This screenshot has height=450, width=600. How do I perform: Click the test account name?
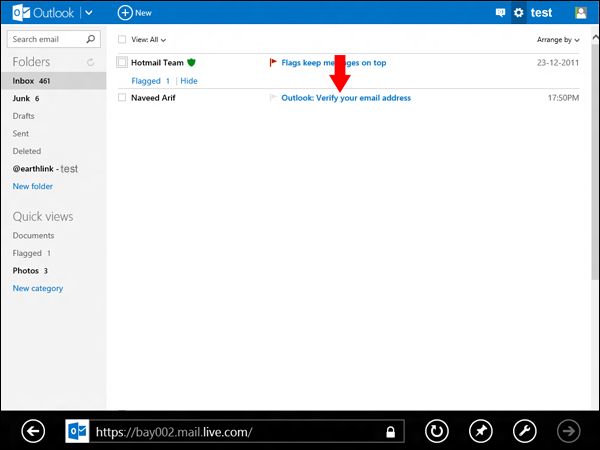click(541, 13)
